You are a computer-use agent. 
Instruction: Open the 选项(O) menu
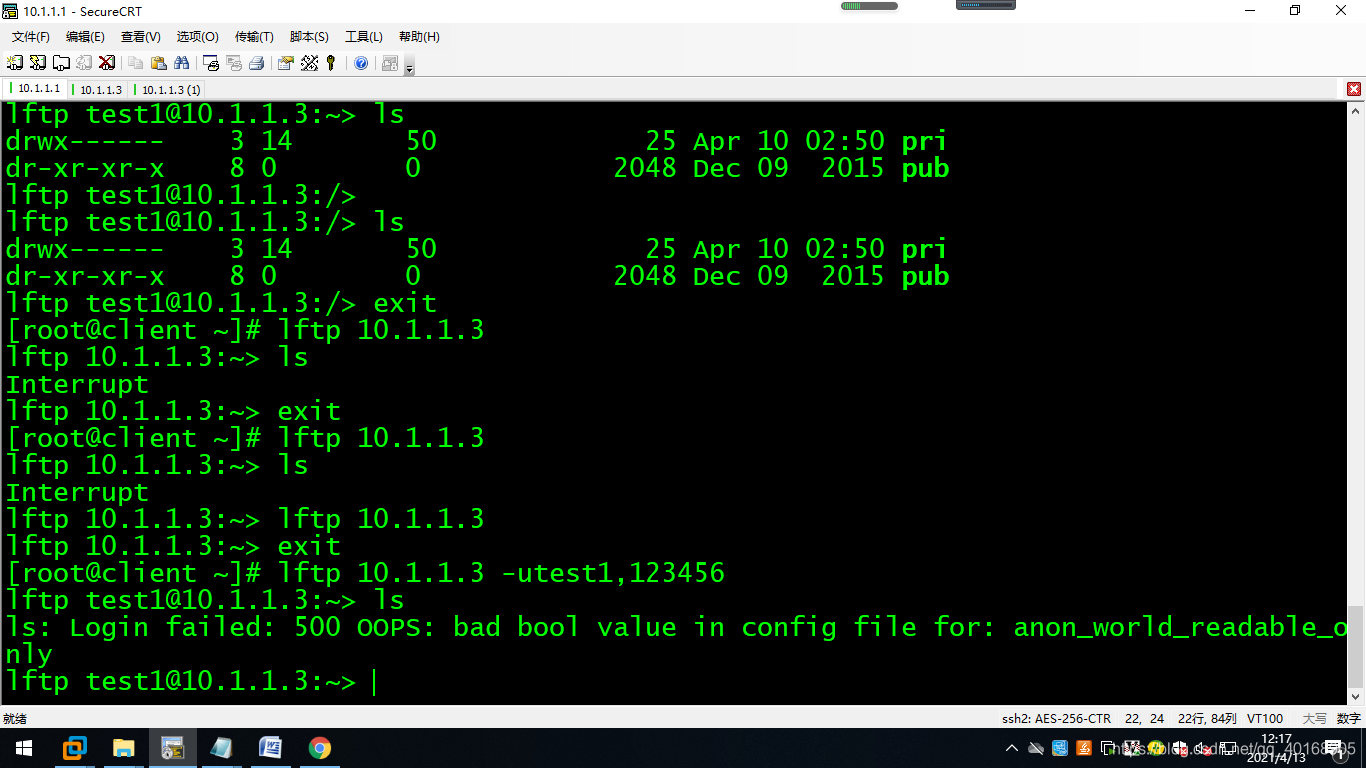click(198, 37)
